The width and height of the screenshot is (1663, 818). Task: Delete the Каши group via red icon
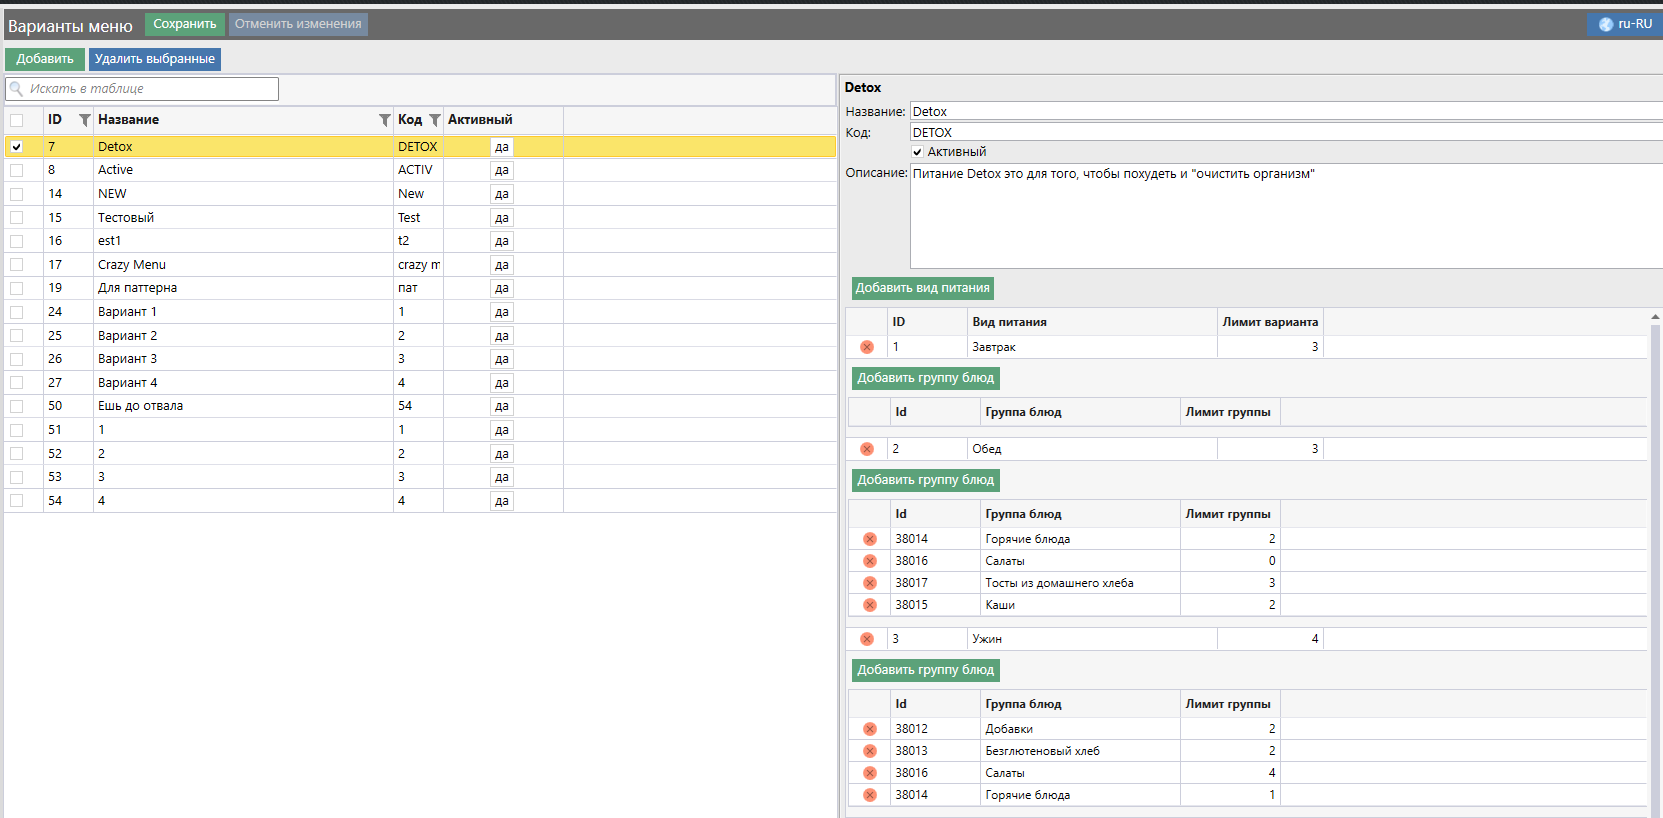coord(870,605)
